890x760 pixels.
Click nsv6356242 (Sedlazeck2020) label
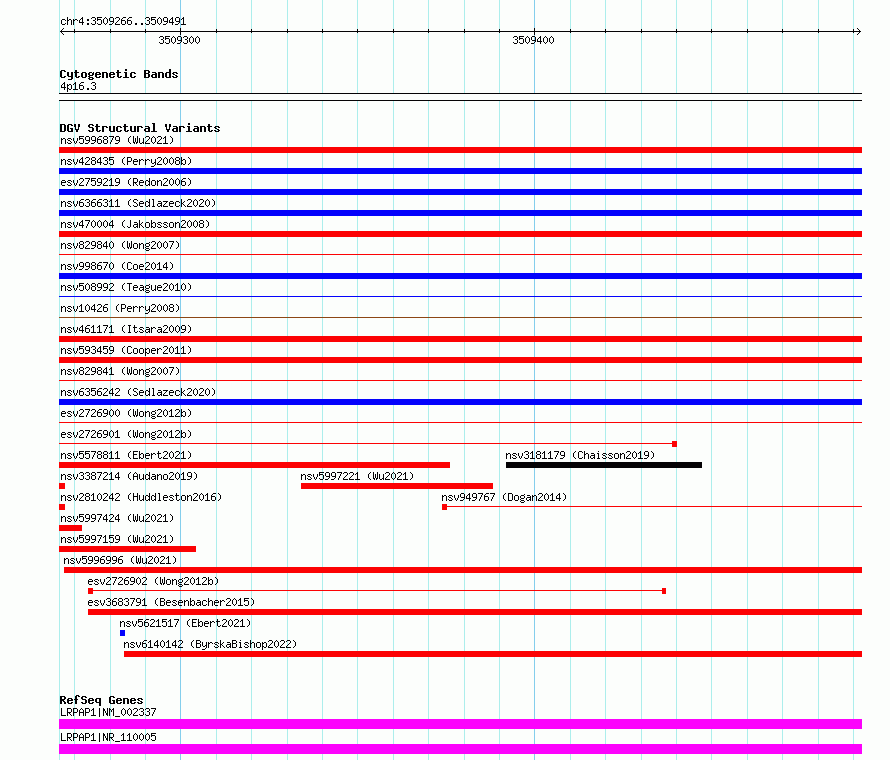[138, 392]
